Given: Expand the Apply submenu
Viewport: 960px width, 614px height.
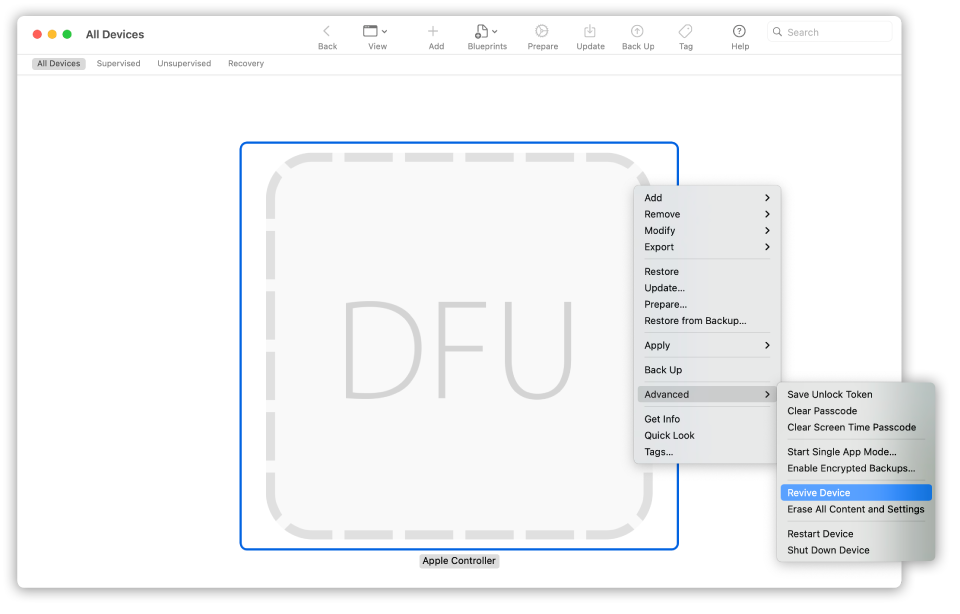Looking at the screenshot, I should [x=768, y=345].
